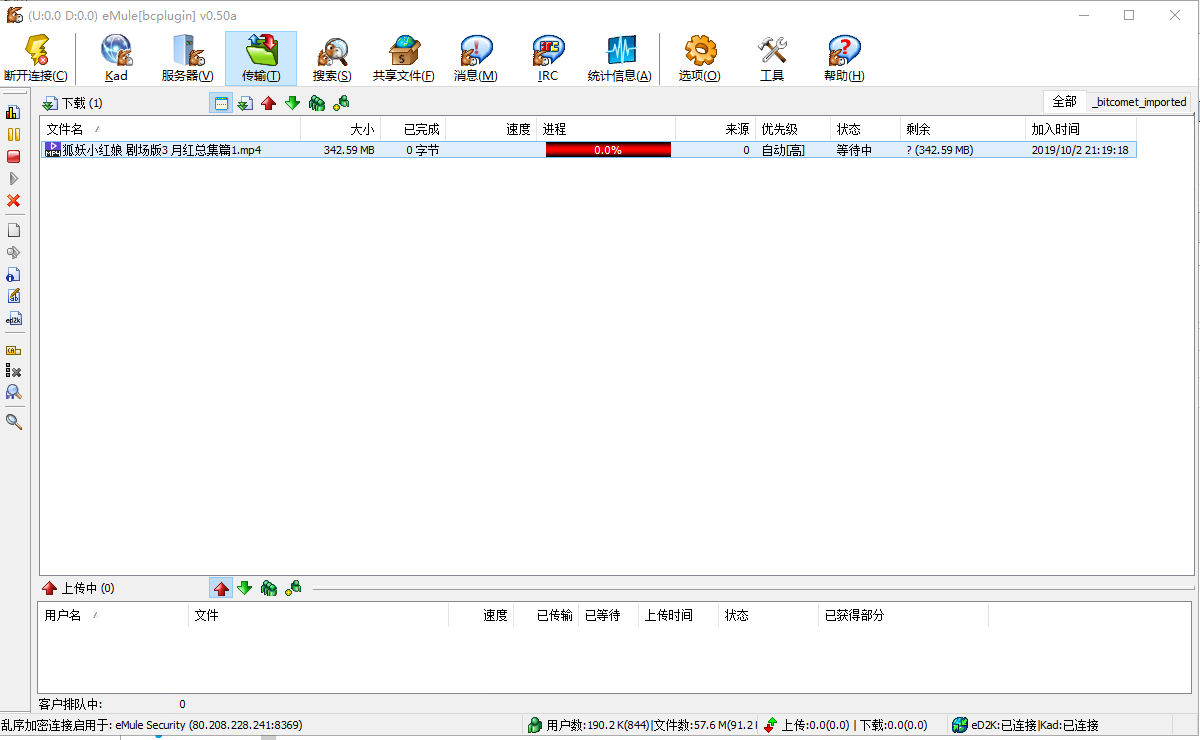Toggle the green downloading-list arrow in lower pane

click(x=244, y=589)
